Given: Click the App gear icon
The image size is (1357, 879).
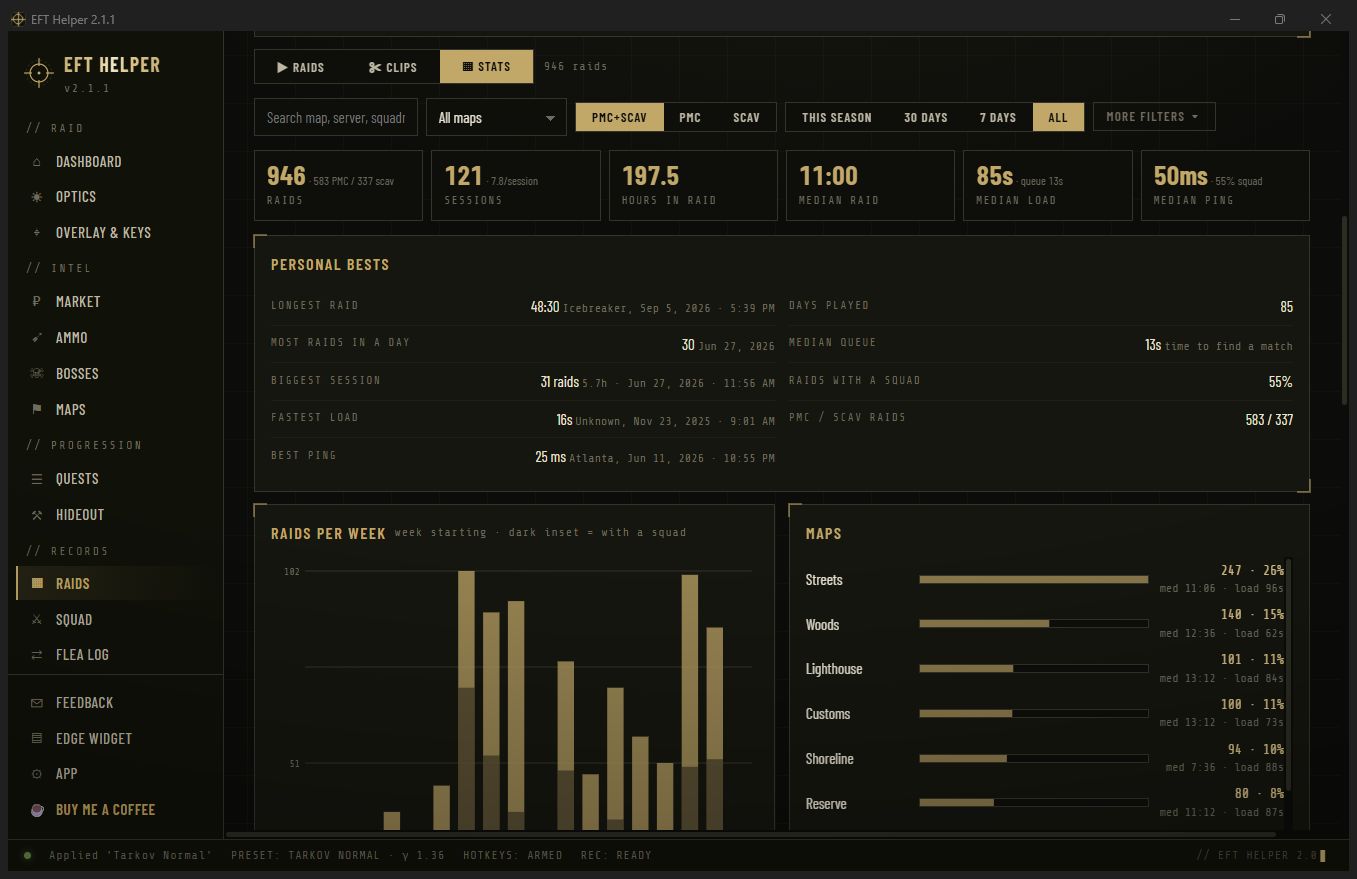Looking at the screenshot, I should coord(37,774).
